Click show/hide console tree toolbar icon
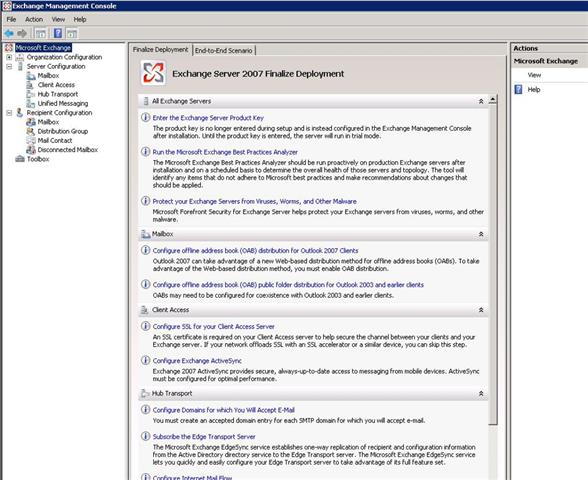The width and height of the screenshot is (588, 480). [x=40, y=33]
